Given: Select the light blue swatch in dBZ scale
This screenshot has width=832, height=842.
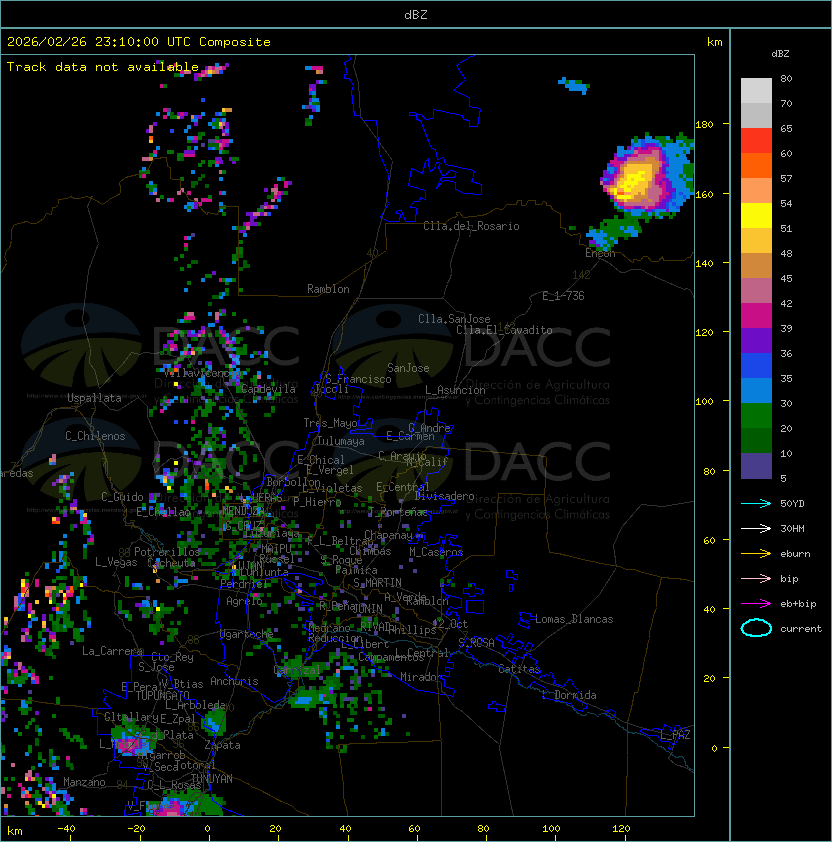Looking at the screenshot, I should 756,391.
